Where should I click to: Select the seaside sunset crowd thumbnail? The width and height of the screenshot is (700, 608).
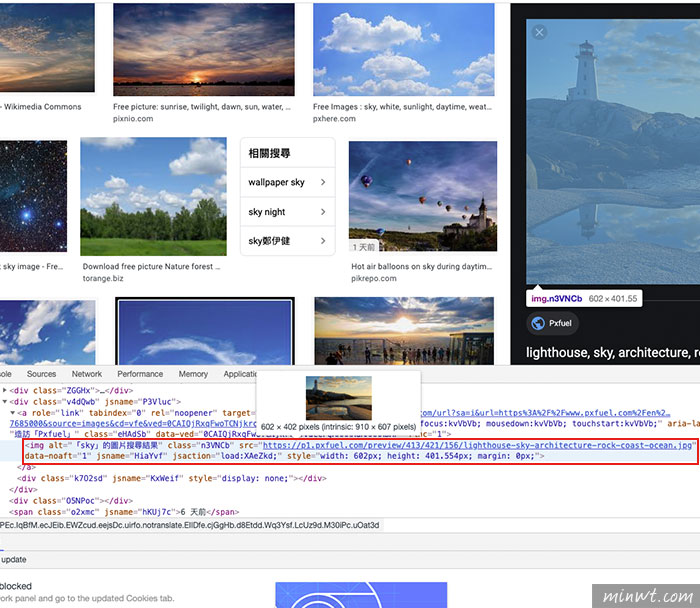click(x=404, y=331)
